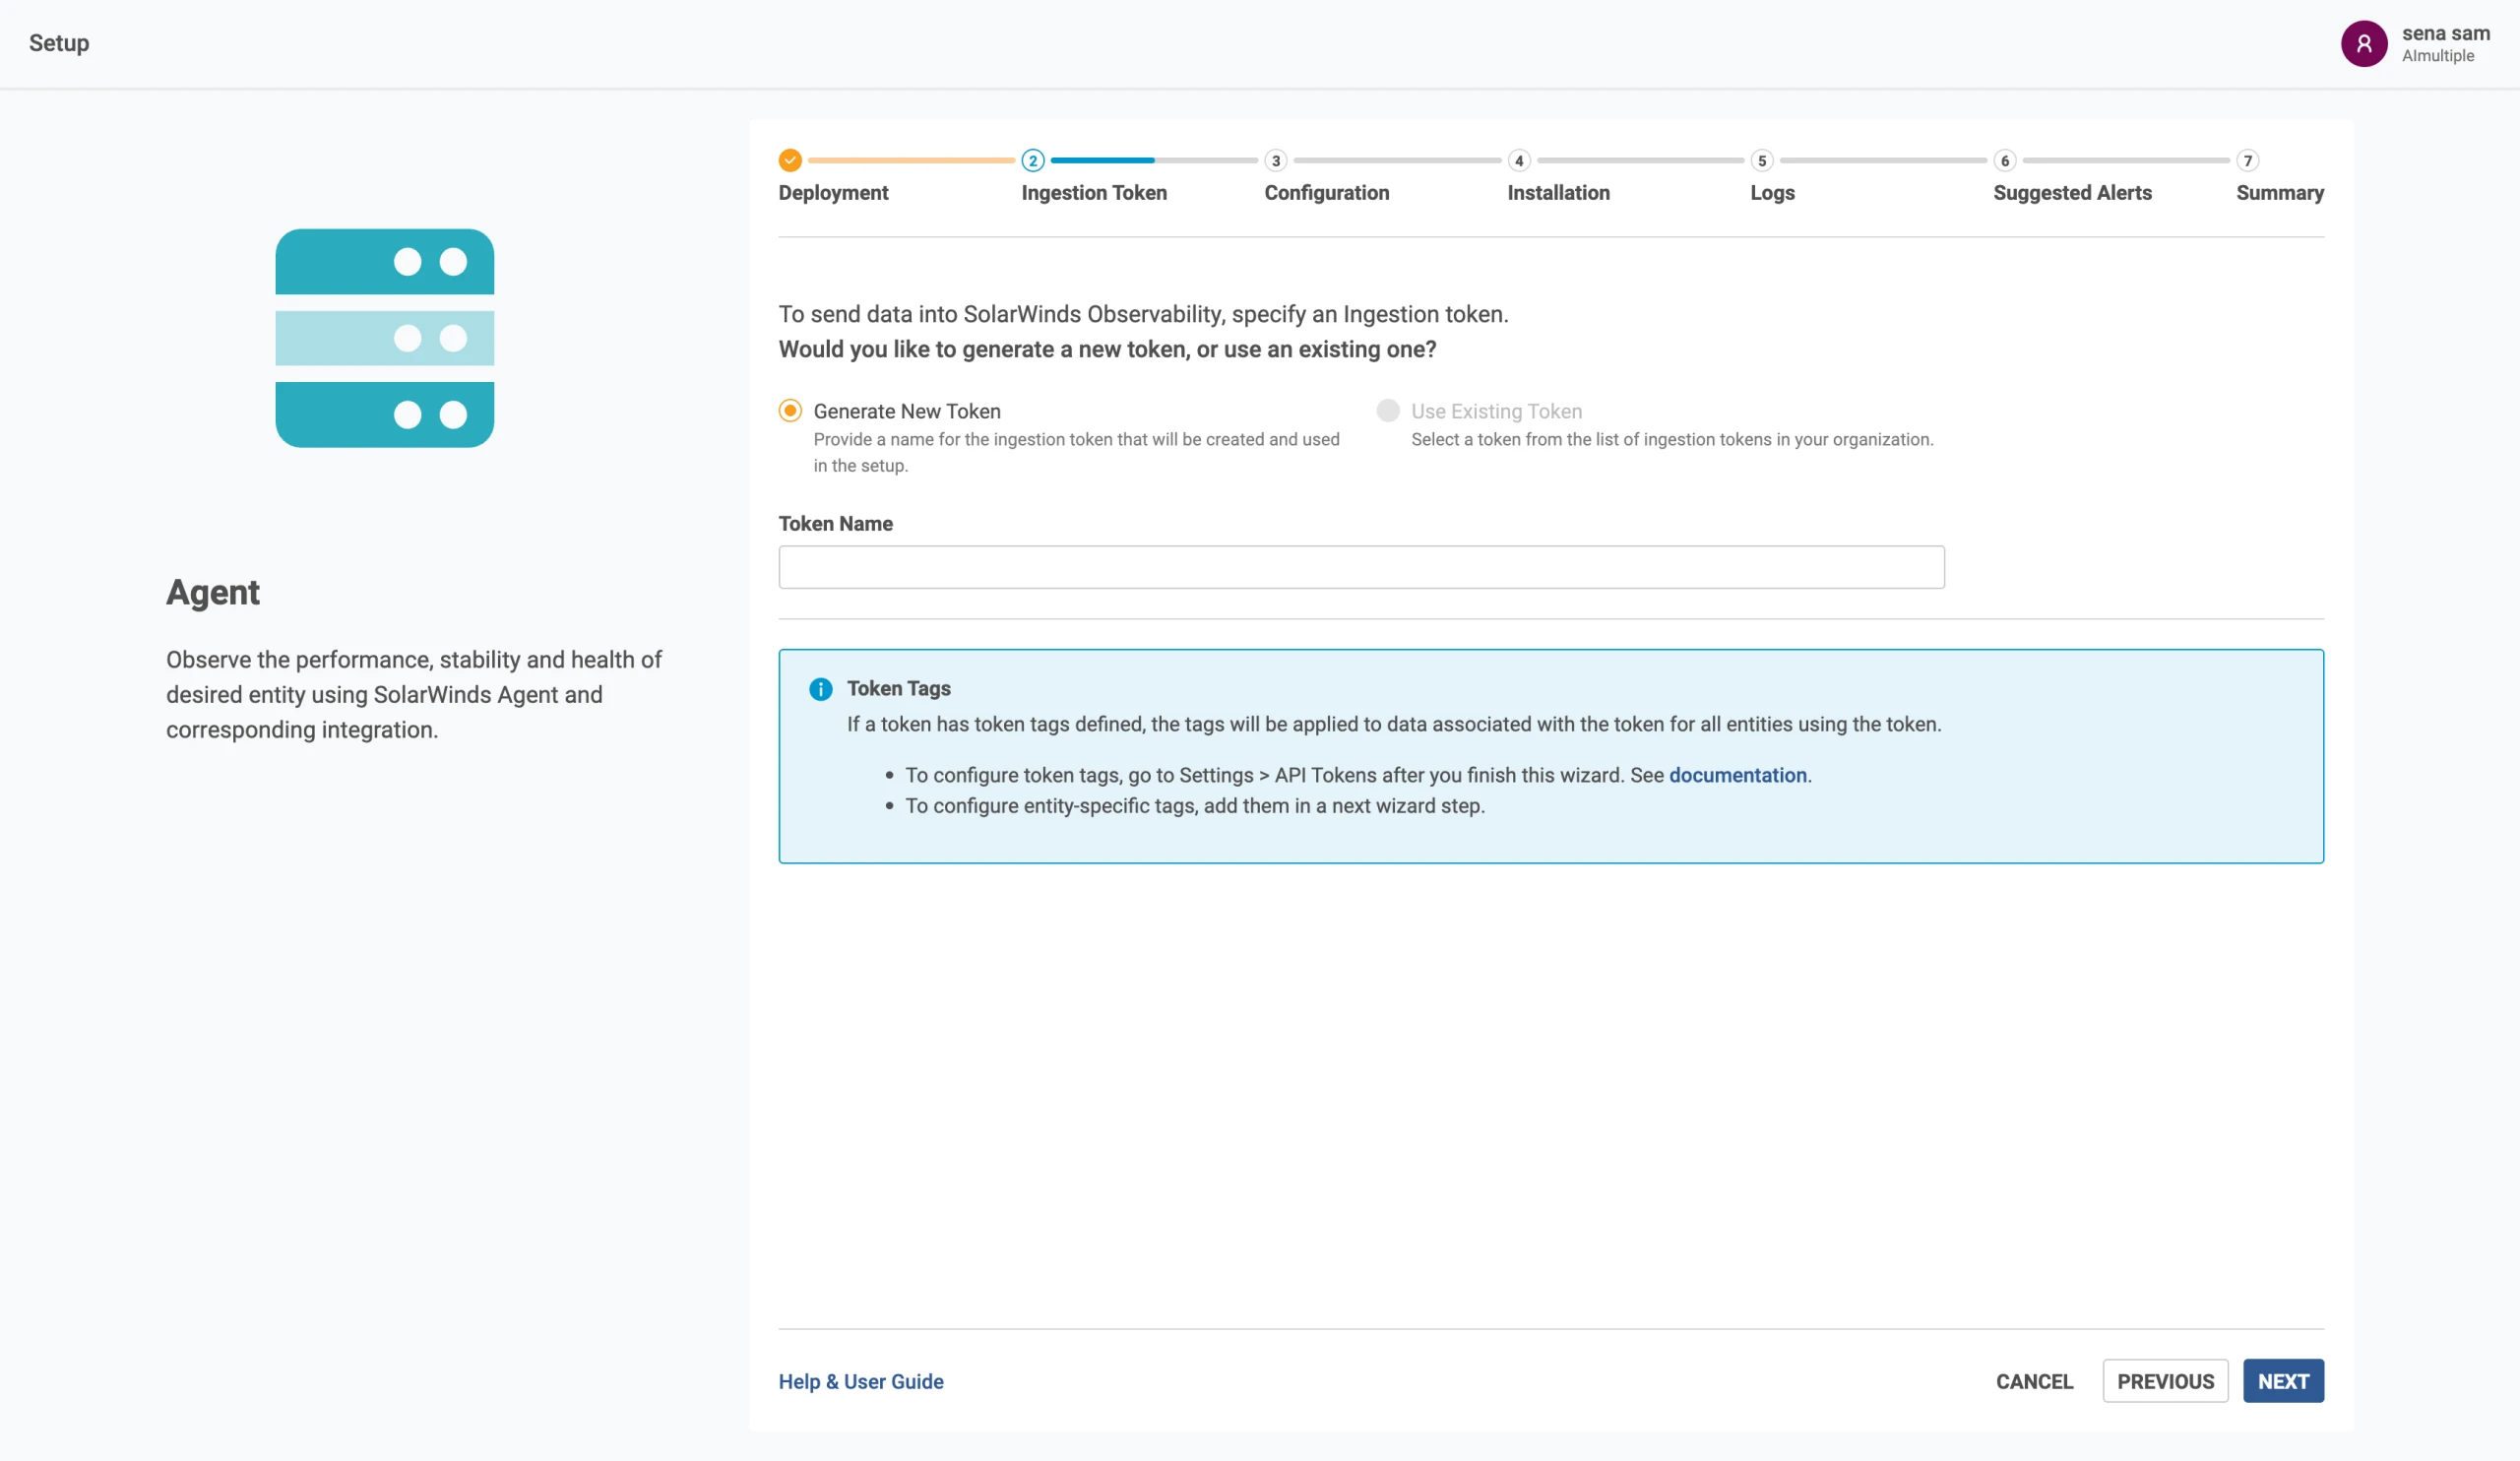Select the Use Existing Token radio button
Image resolution: width=2520 pixels, height=1461 pixels.
click(1388, 410)
